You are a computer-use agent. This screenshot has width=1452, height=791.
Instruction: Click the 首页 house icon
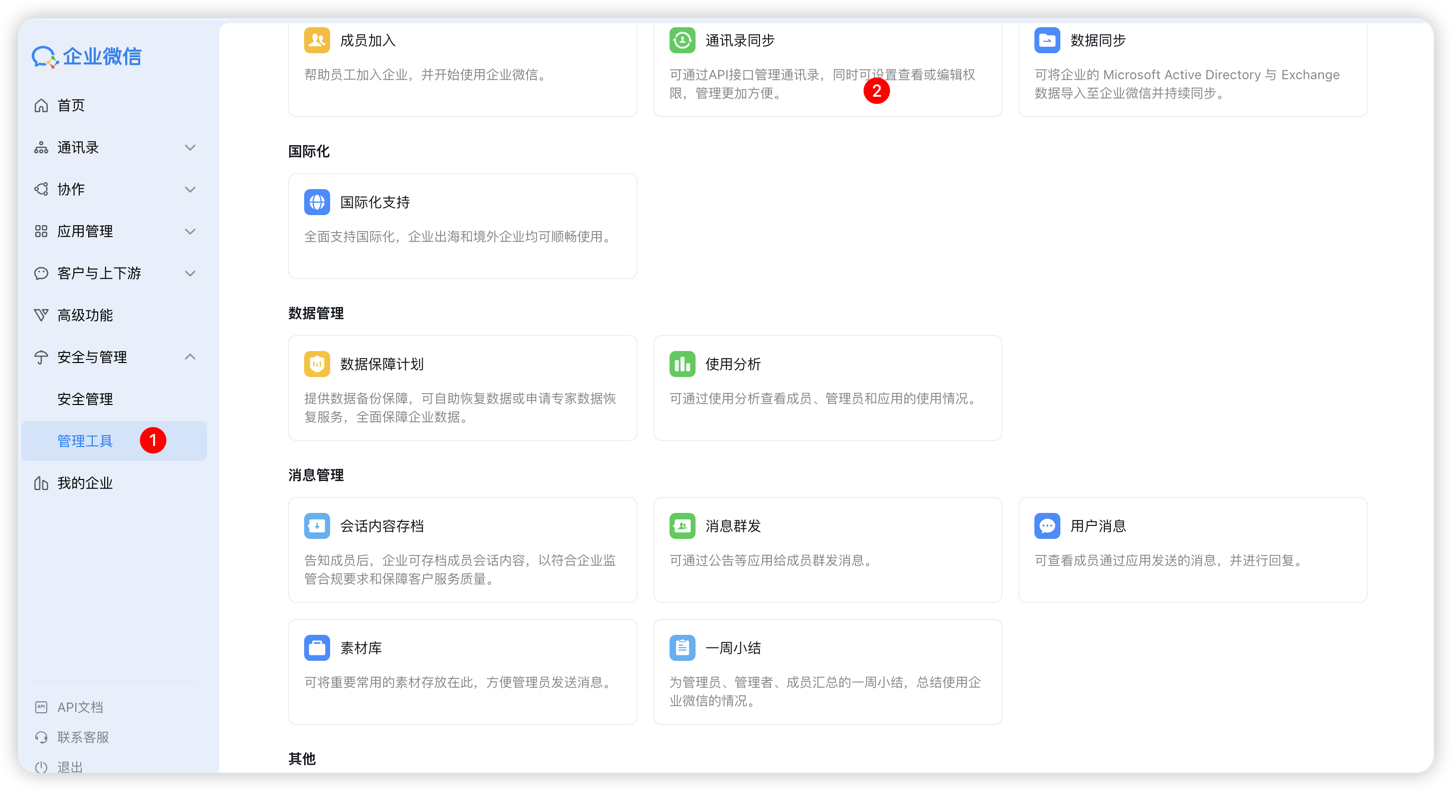pyautogui.click(x=41, y=105)
